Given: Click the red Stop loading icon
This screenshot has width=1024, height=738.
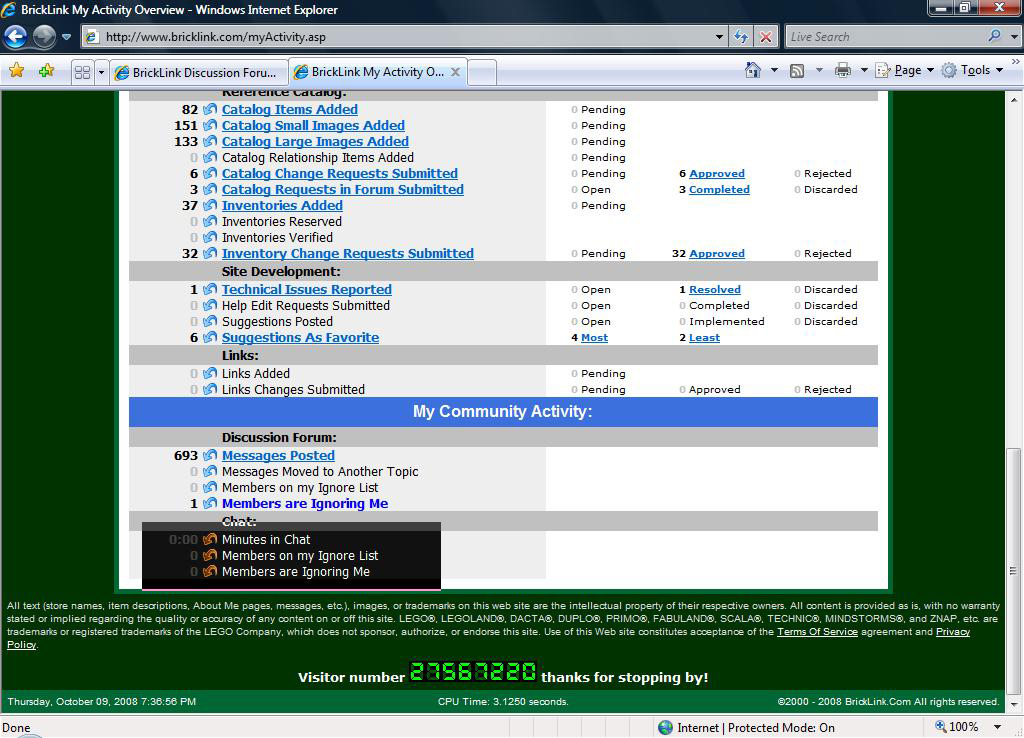Looking at the screenshot, I should [x=765, y=37].
